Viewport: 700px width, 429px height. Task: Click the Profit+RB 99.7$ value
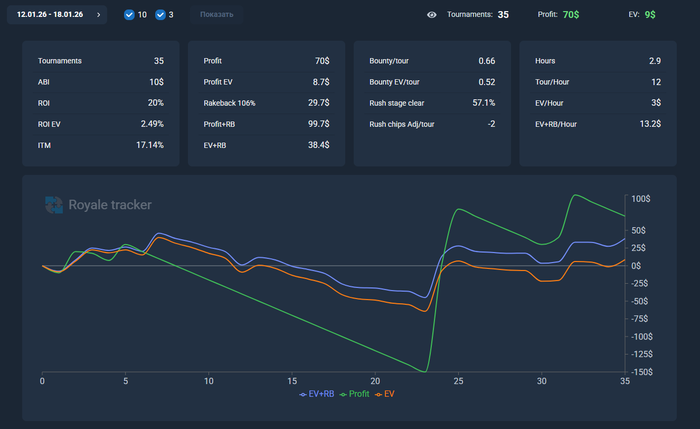click(319, 124)
